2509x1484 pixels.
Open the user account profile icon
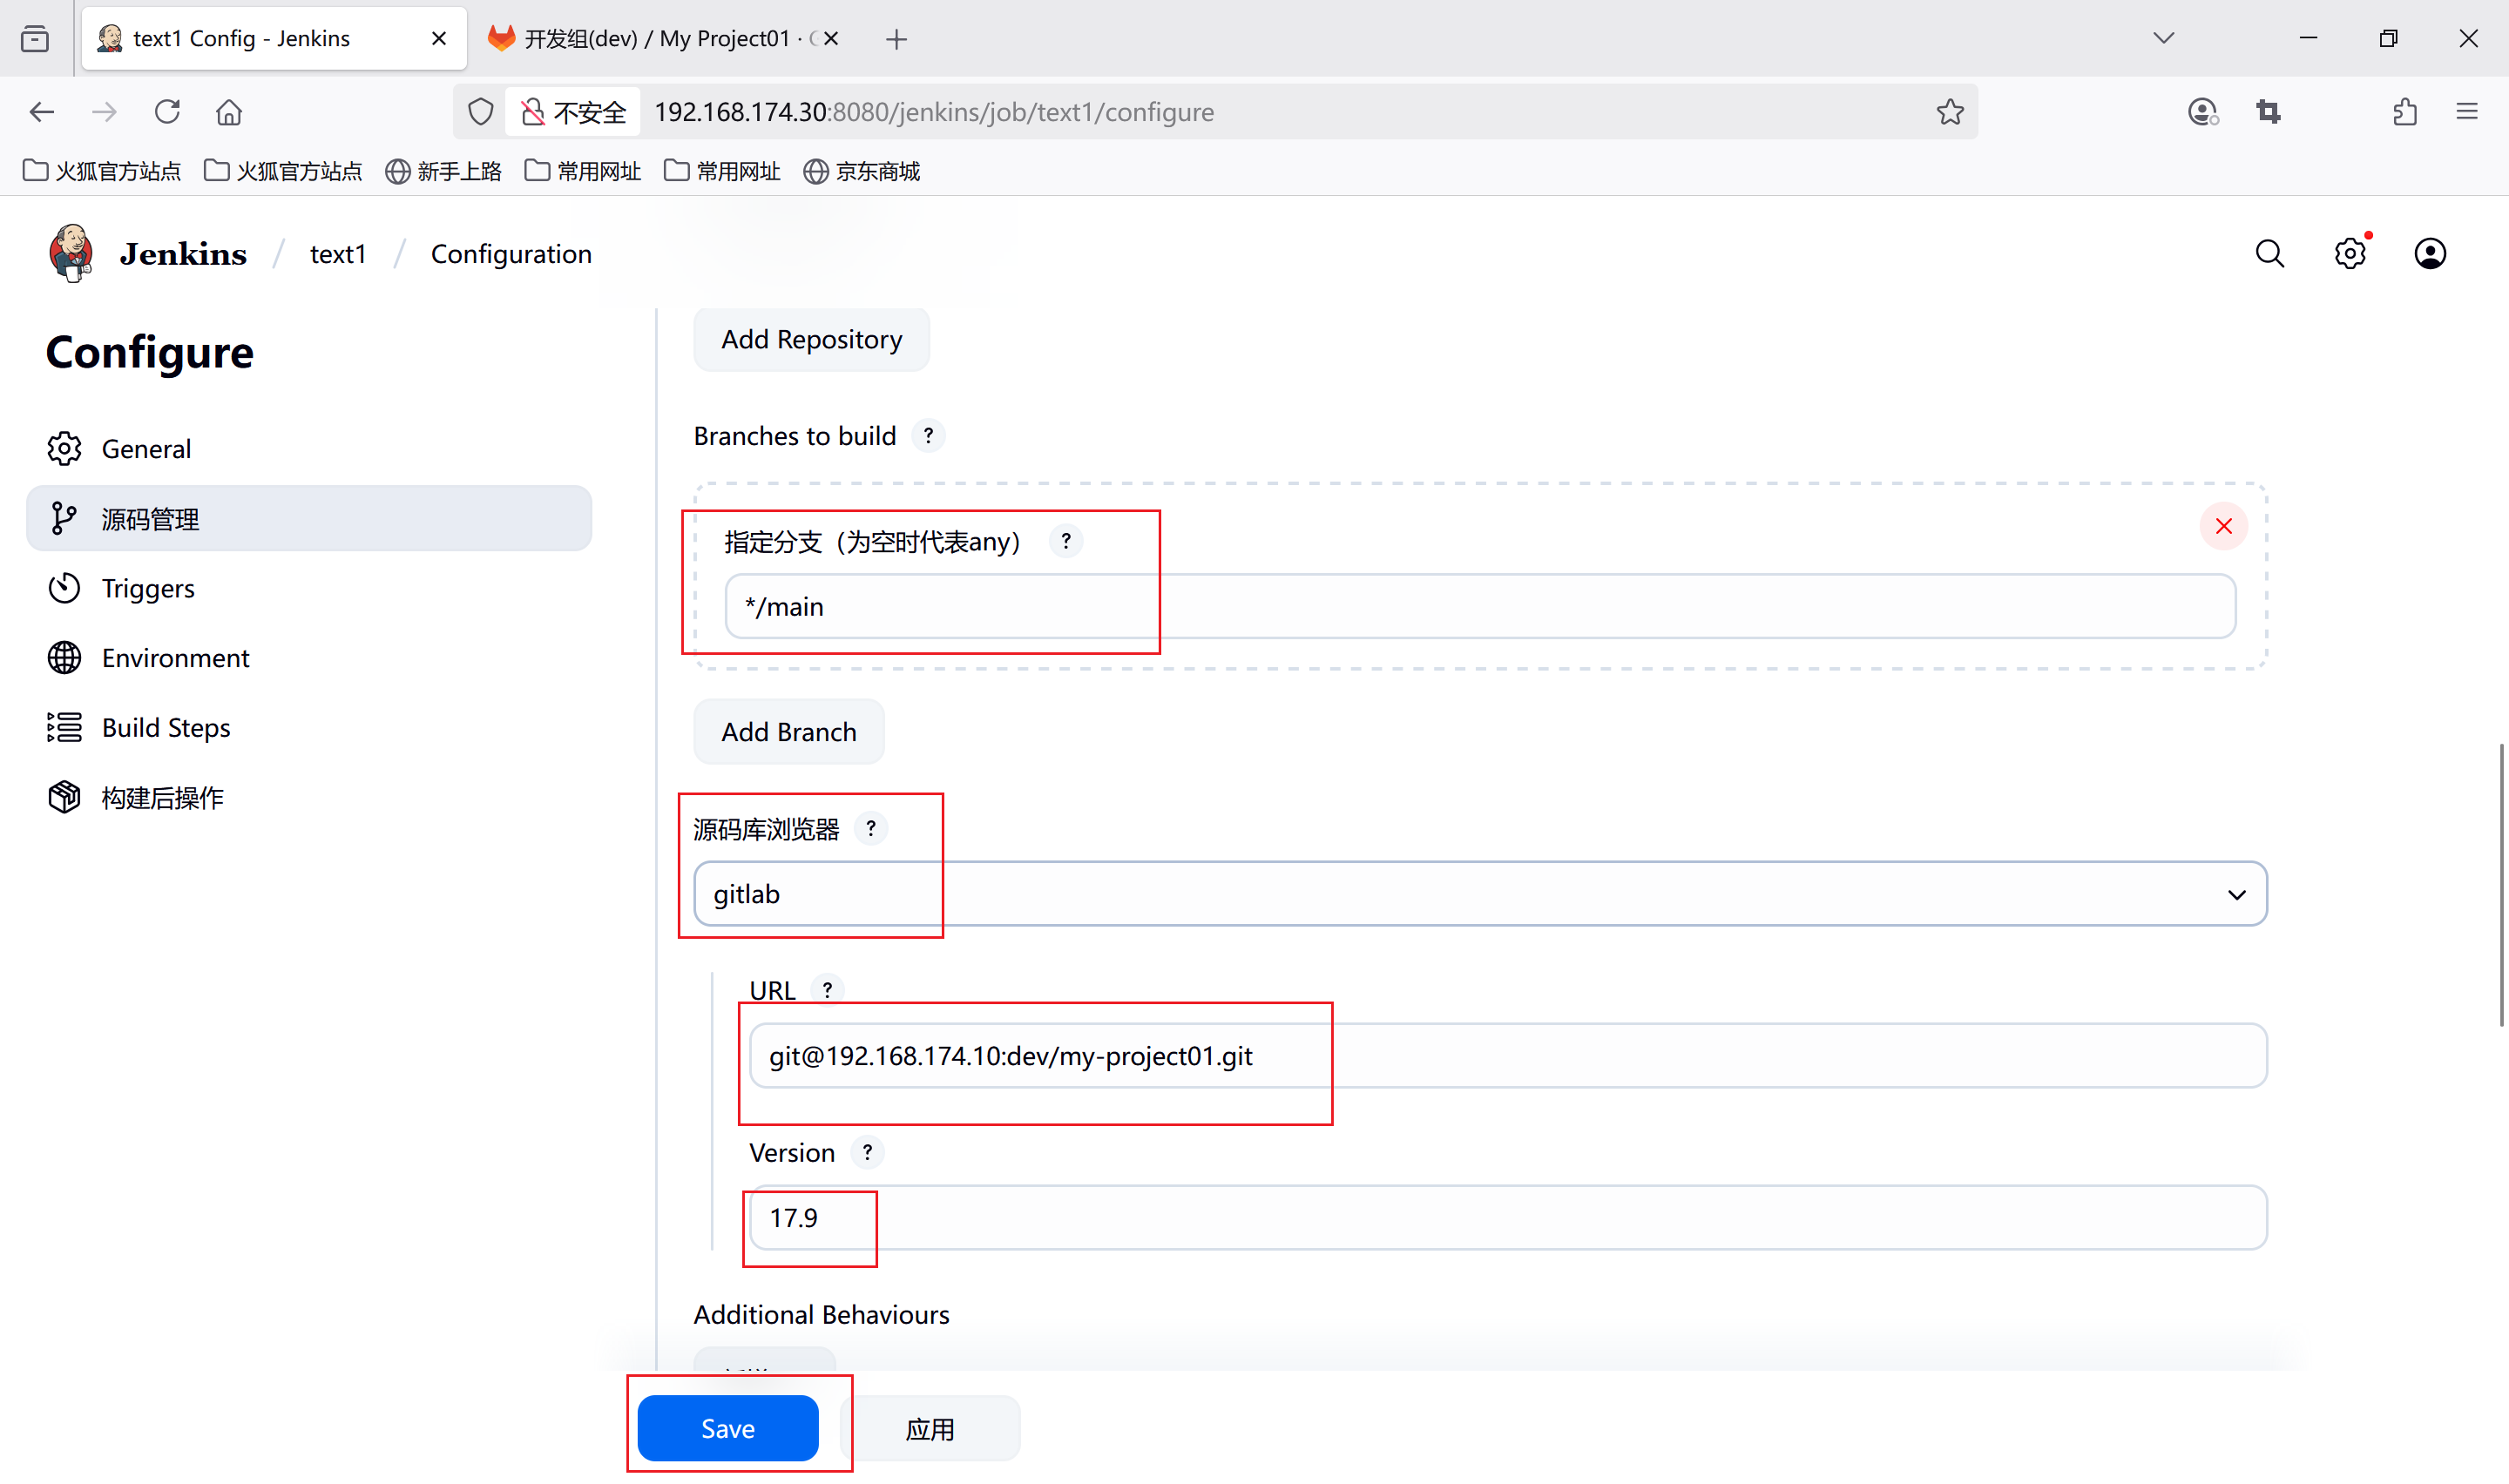2429,254
